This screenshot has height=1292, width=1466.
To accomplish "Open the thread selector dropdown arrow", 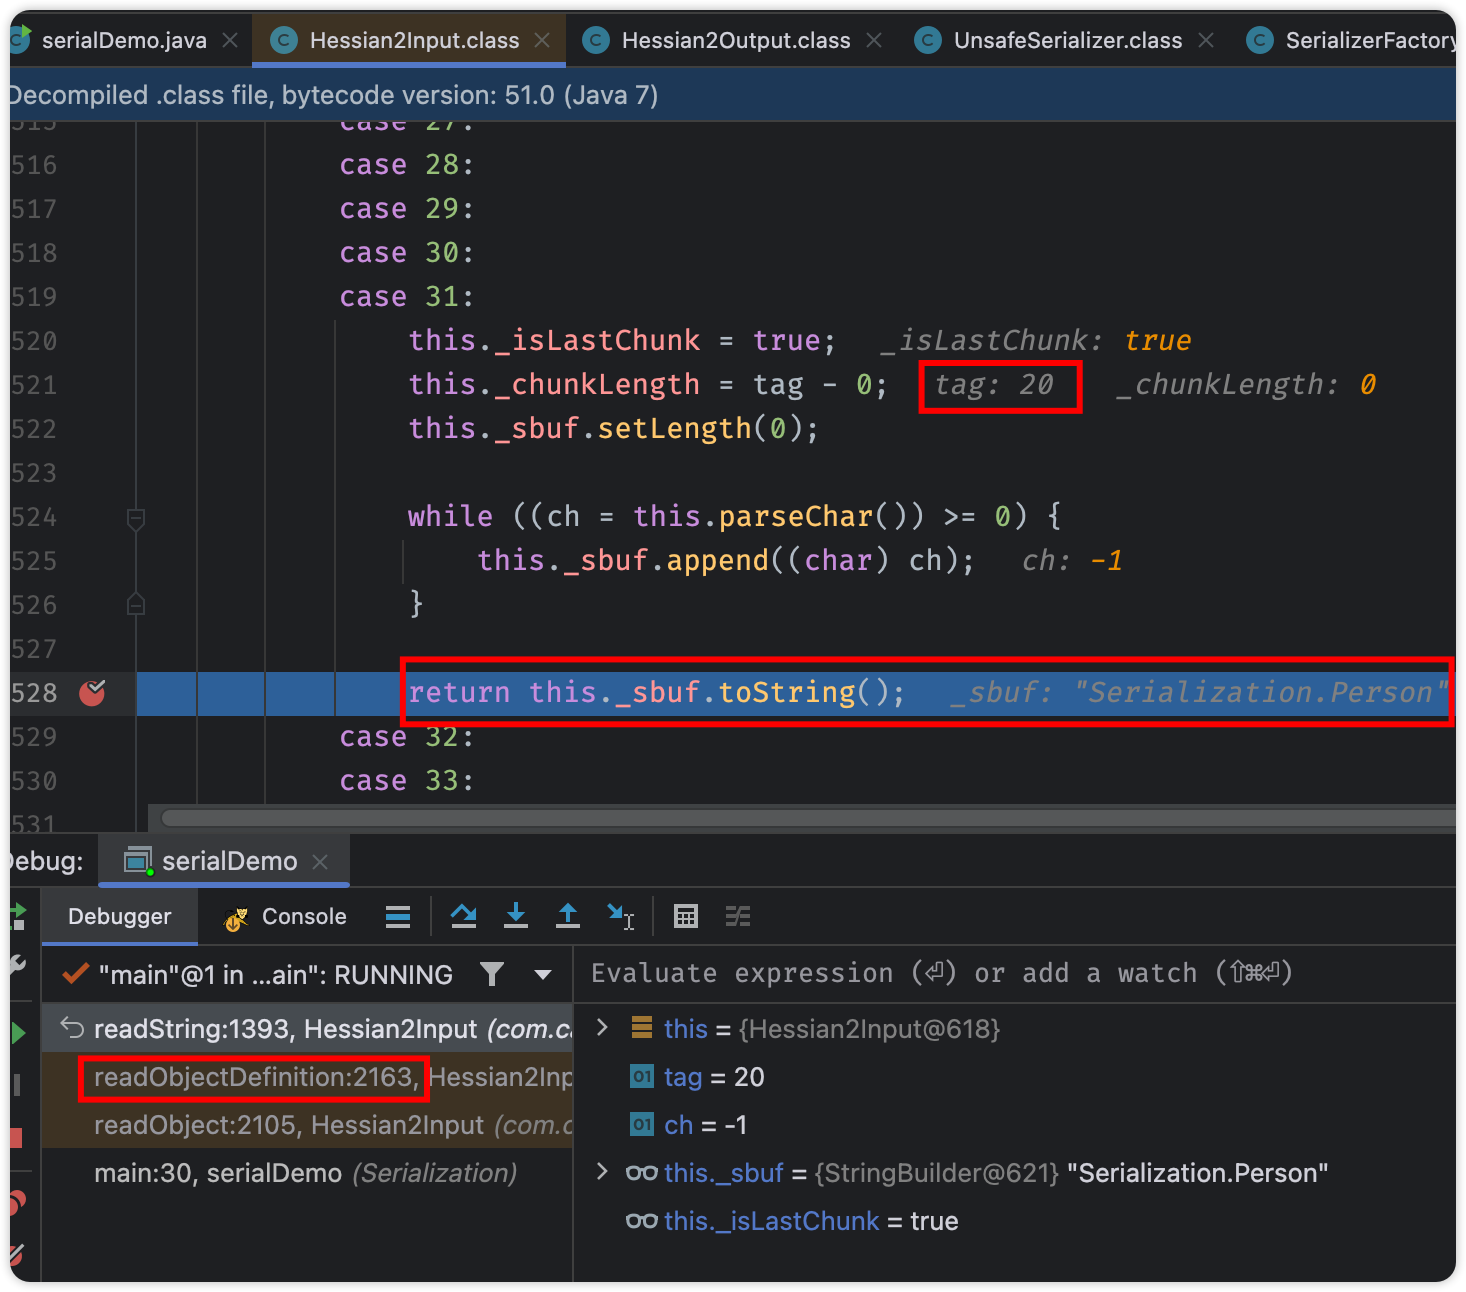I will (543, 974).
